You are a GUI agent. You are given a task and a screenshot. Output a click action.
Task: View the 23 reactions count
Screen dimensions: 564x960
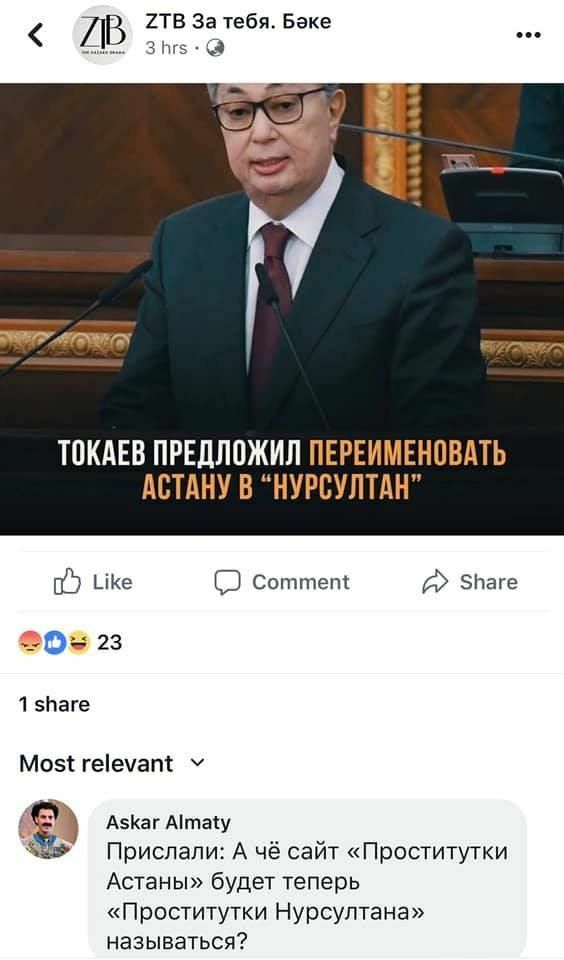[110, 642]
